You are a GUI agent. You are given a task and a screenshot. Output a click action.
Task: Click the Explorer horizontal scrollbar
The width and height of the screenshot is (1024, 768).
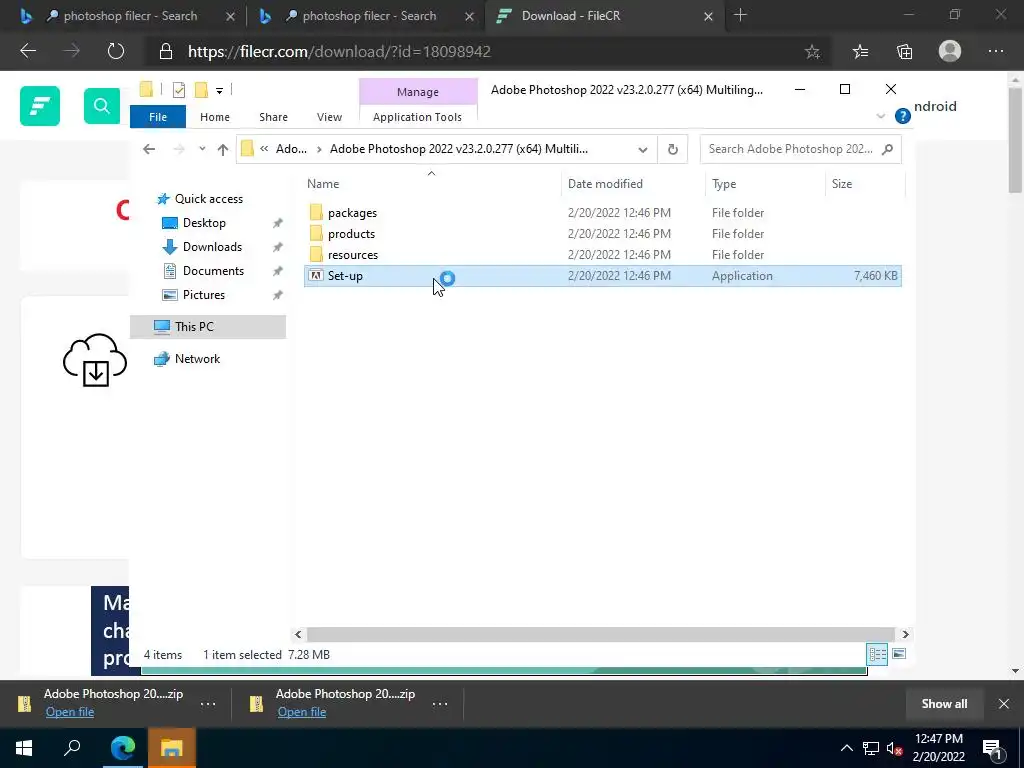point(600,634)
